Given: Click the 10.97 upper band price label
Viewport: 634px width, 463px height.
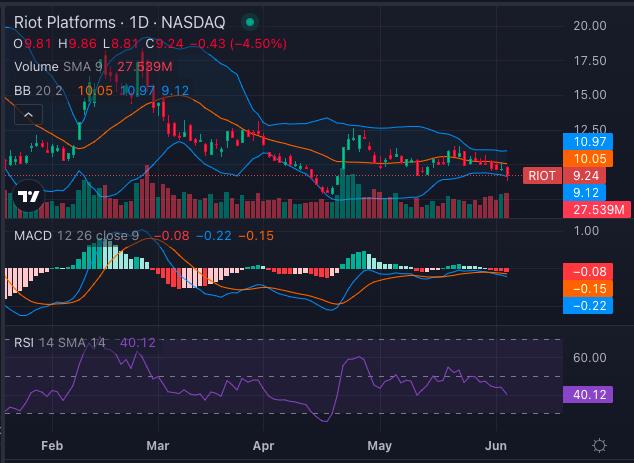Looking at the screenshot, I should [x=588, y=142].
